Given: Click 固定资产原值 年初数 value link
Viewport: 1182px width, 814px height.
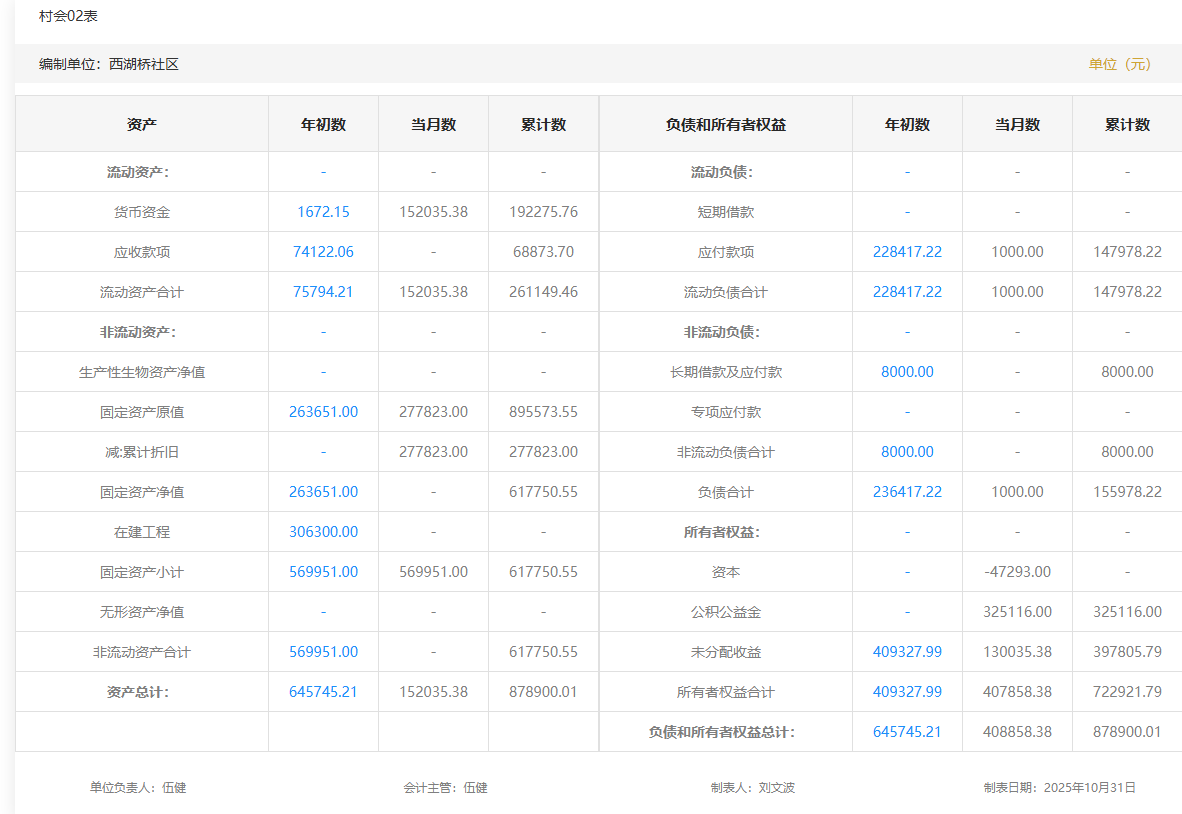Looking at the screenshot, I should [x=323, y=412].
